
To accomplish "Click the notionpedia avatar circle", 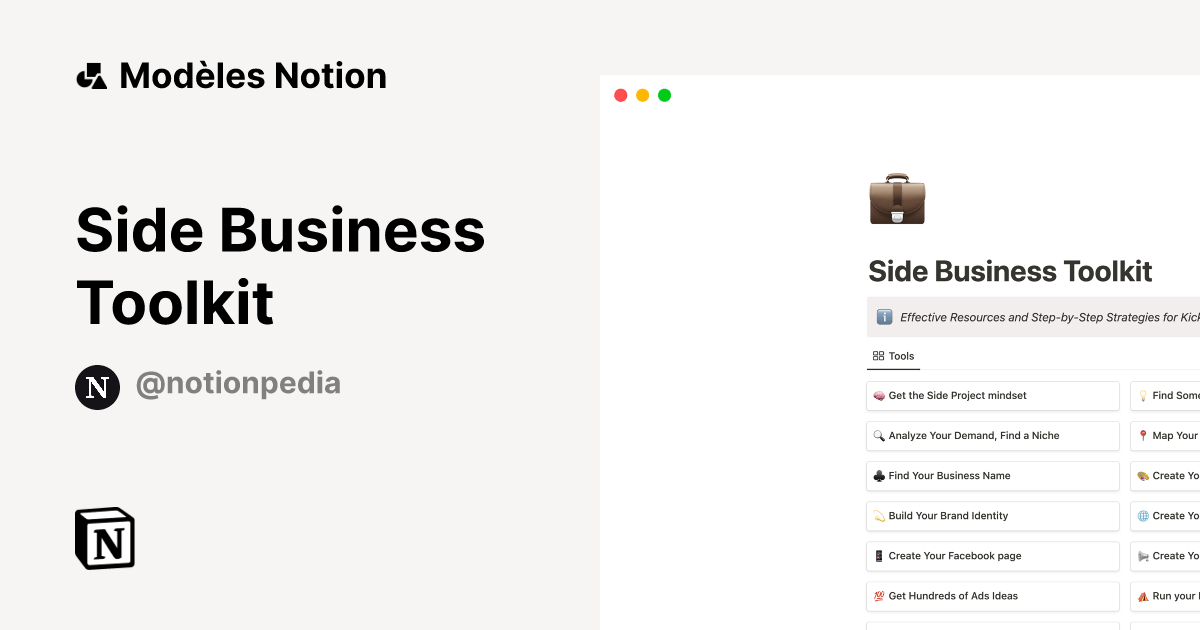I will pos(97,386).
